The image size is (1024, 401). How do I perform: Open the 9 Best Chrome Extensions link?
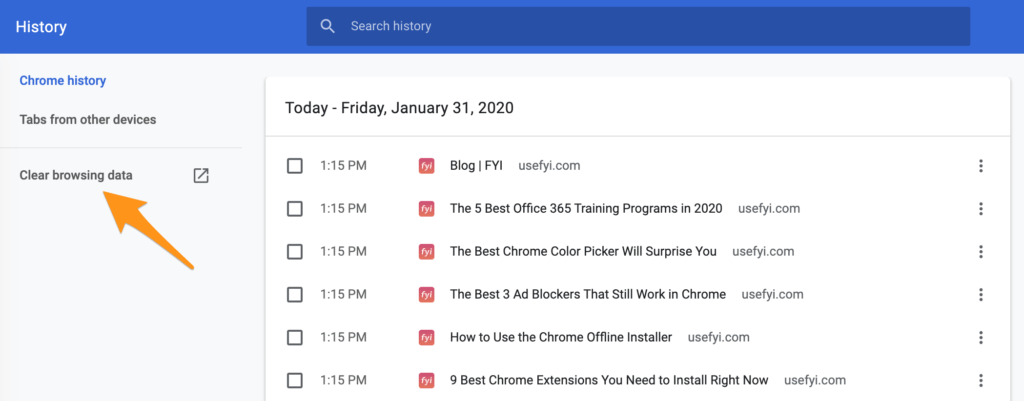609,380
